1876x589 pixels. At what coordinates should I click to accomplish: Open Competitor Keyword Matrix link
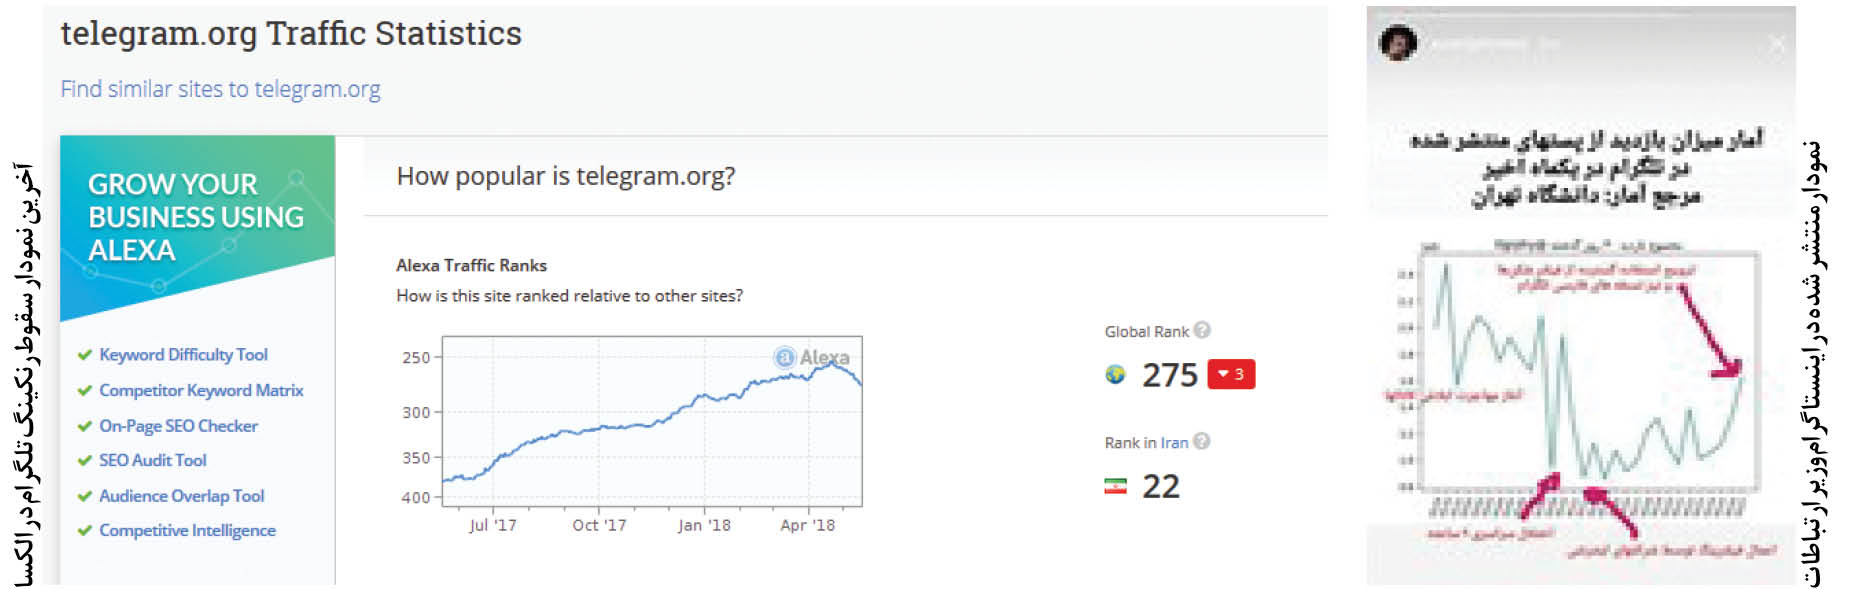pyautogui.click(x=201, y=390)
